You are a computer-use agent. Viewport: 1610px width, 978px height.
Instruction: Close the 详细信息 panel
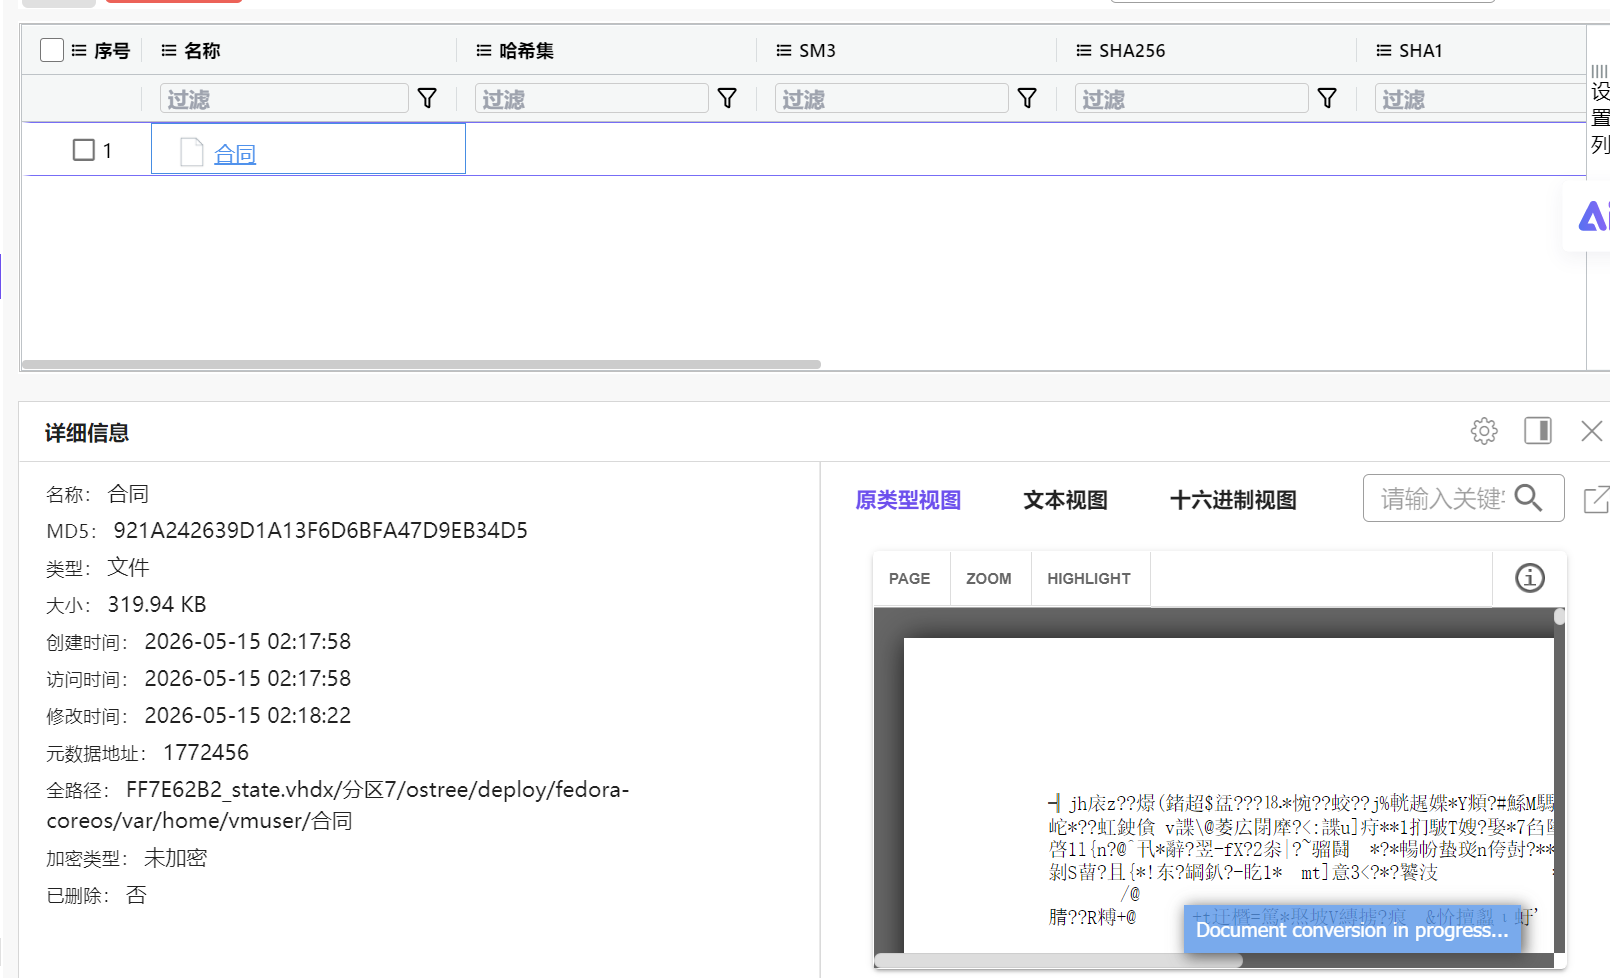(x=1592, y=431)
